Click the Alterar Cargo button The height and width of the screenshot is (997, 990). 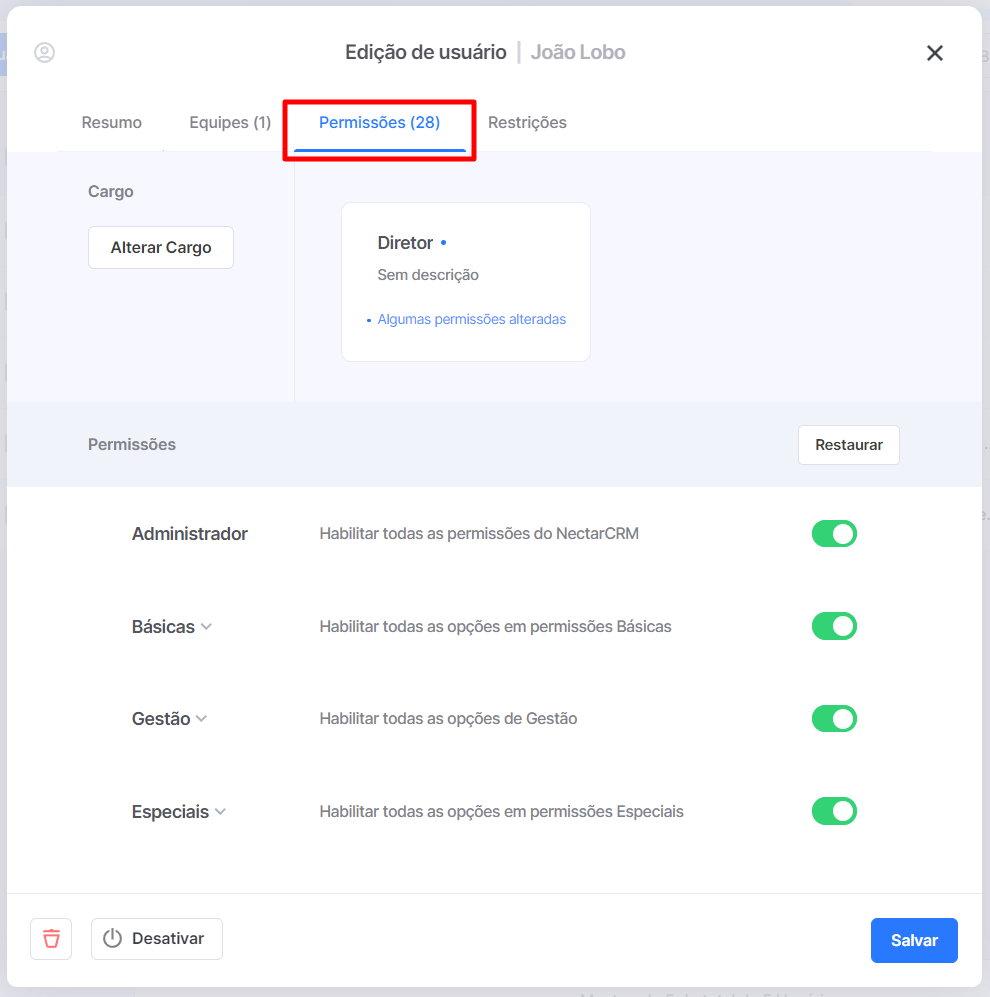(x=161, y=247)
